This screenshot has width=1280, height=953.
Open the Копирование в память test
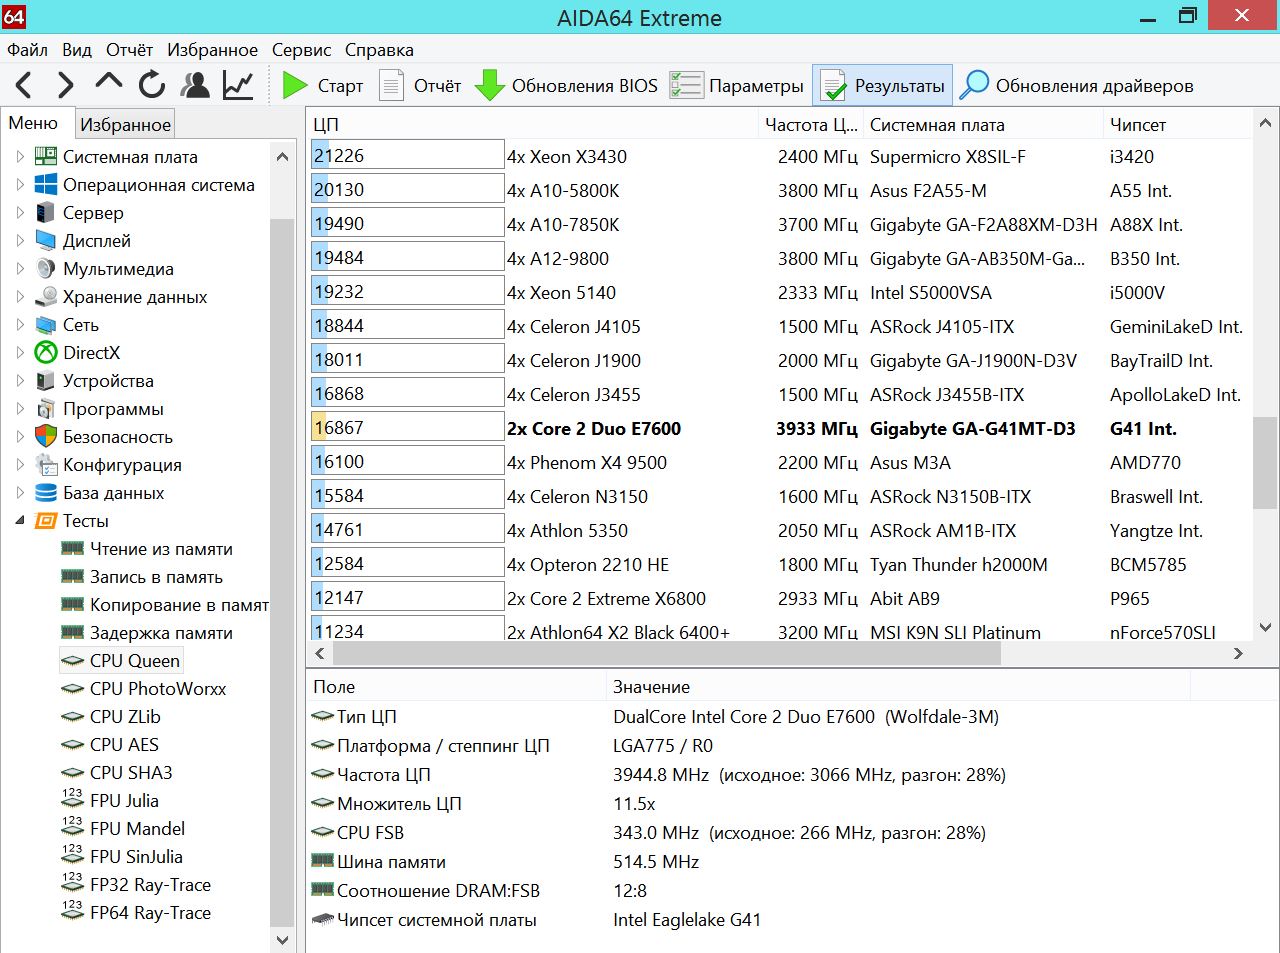tap(179, 605)
